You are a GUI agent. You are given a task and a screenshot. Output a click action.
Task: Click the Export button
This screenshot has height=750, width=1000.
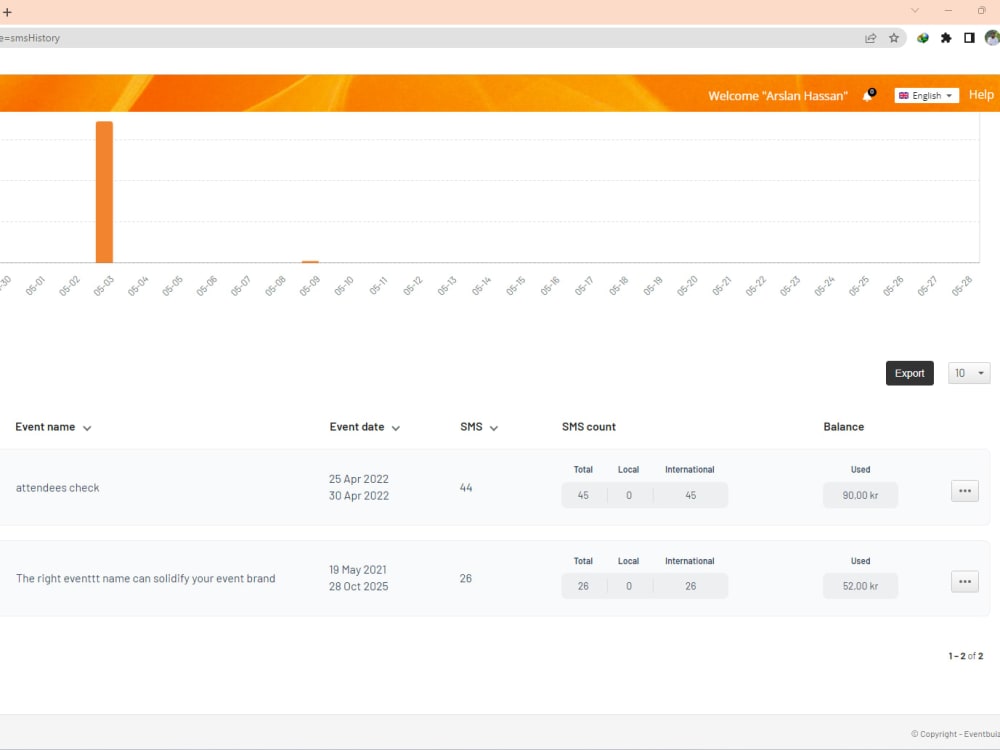(909, 373)
